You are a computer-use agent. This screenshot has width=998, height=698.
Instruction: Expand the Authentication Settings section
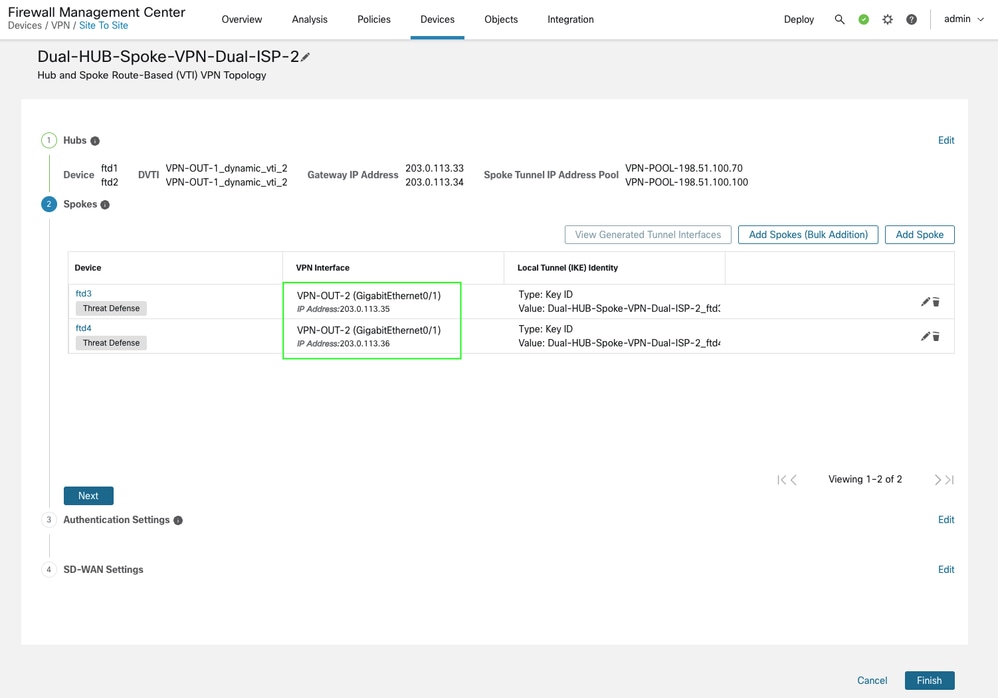(x=116, y=520)
